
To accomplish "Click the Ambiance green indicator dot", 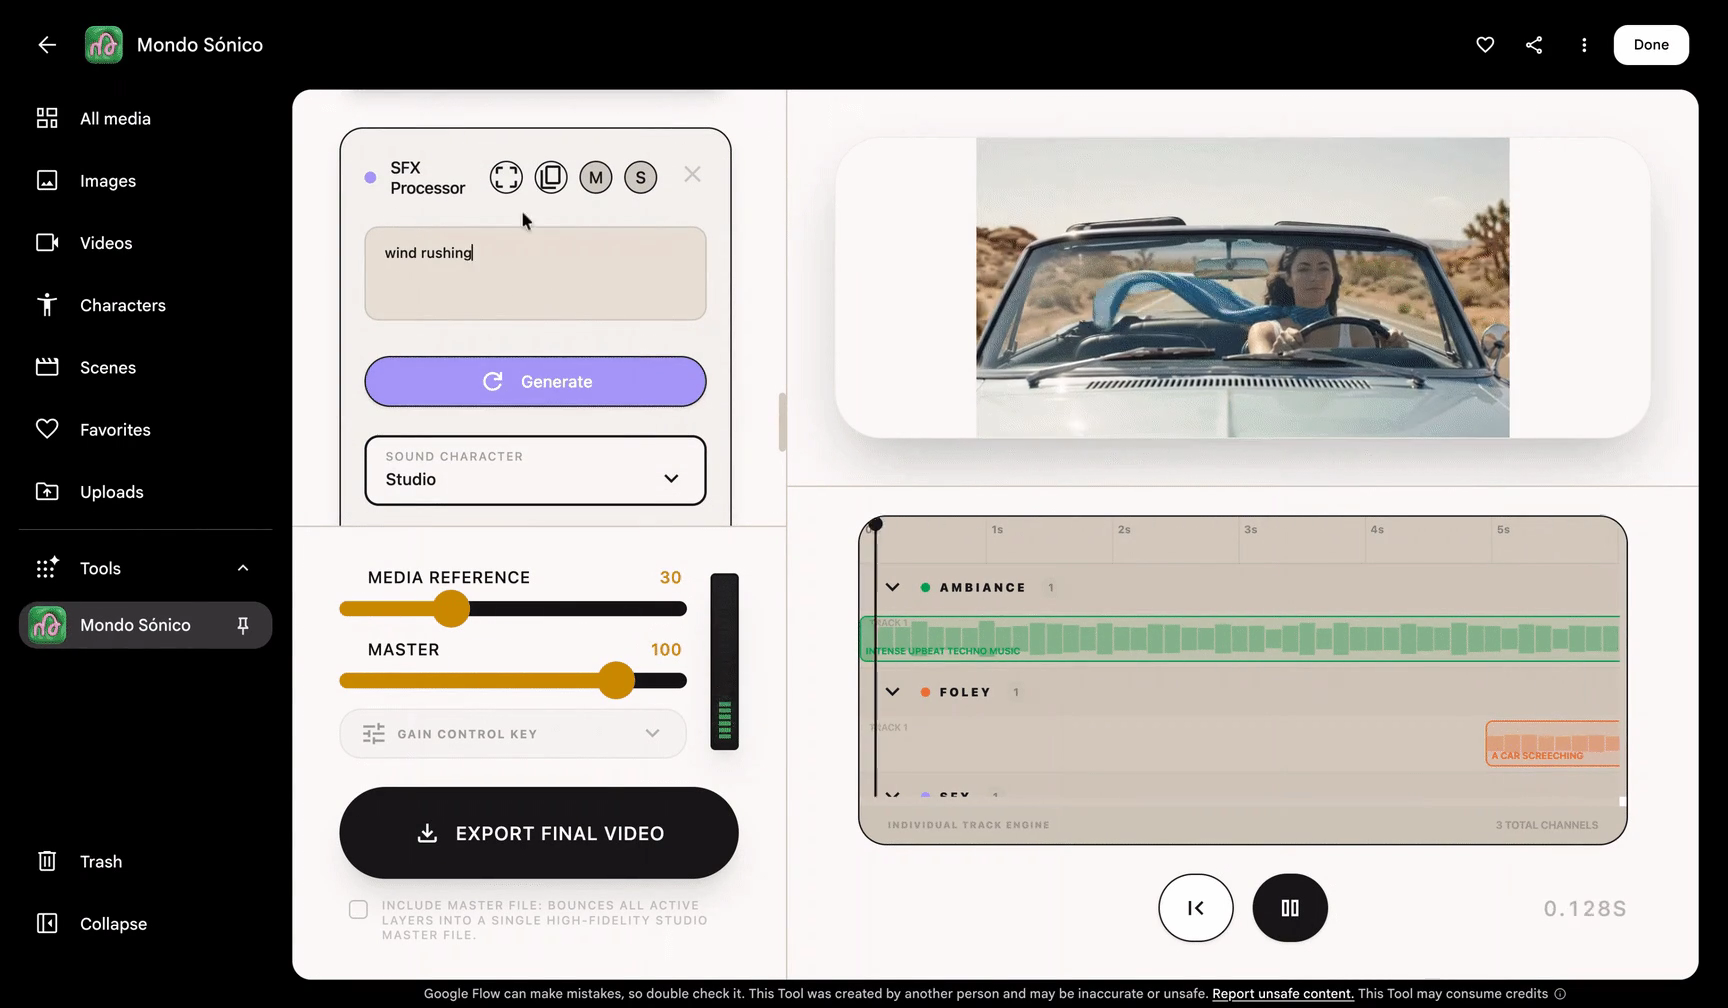I will 925,588.
